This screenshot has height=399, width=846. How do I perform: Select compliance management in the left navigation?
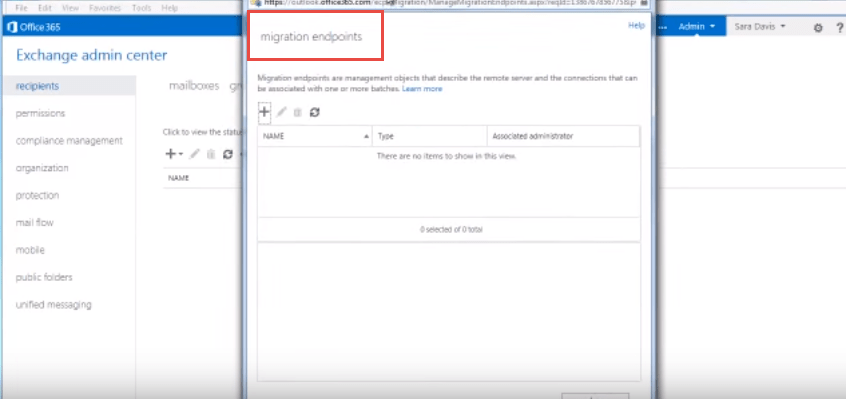[x=69, y=141]
